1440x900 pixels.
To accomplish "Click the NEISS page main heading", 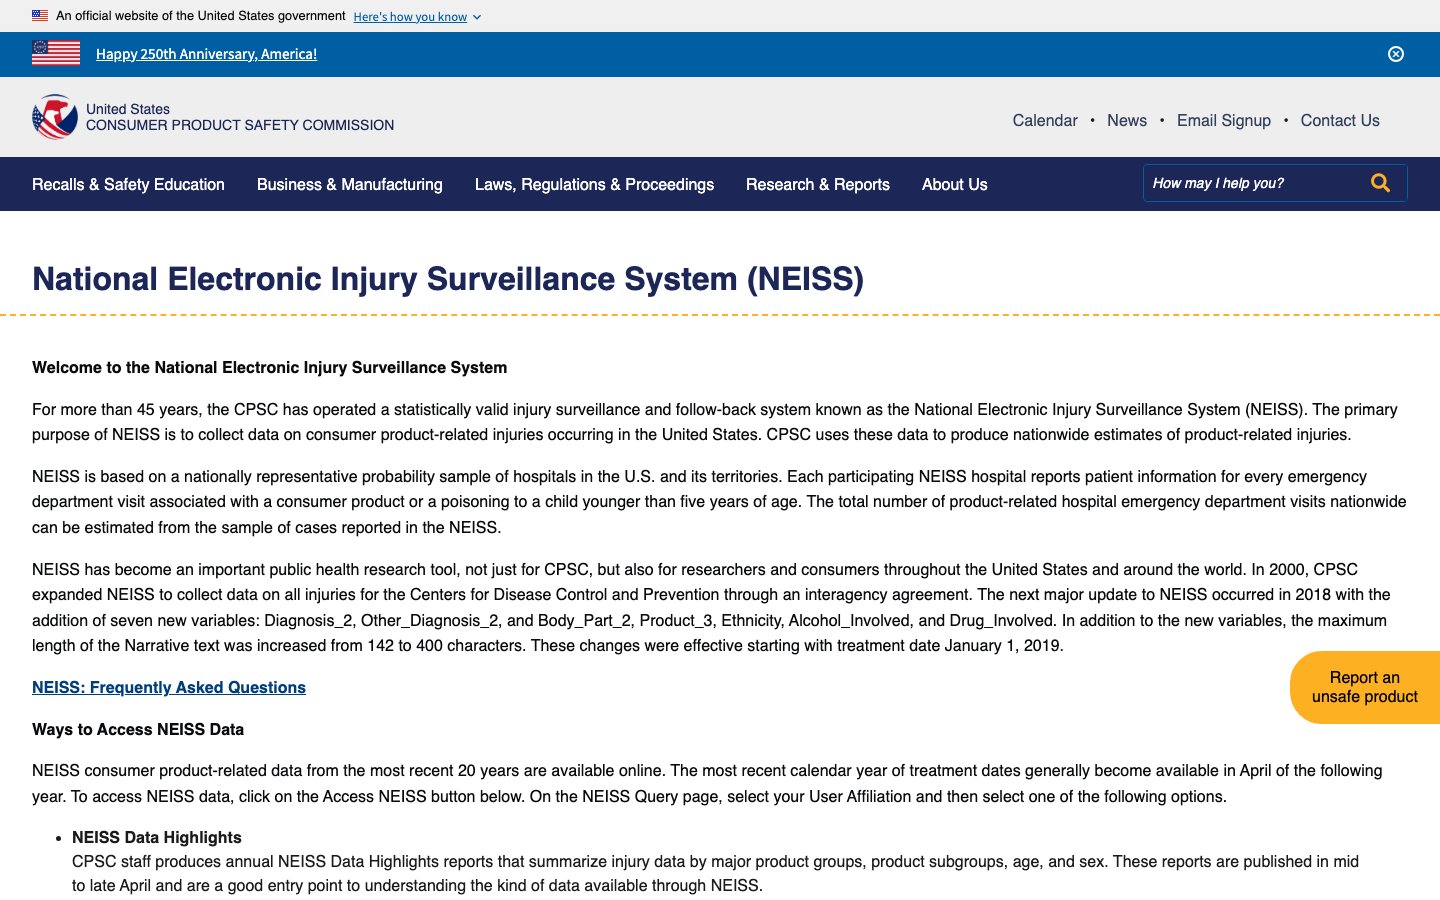I will [x=448, y=279].
